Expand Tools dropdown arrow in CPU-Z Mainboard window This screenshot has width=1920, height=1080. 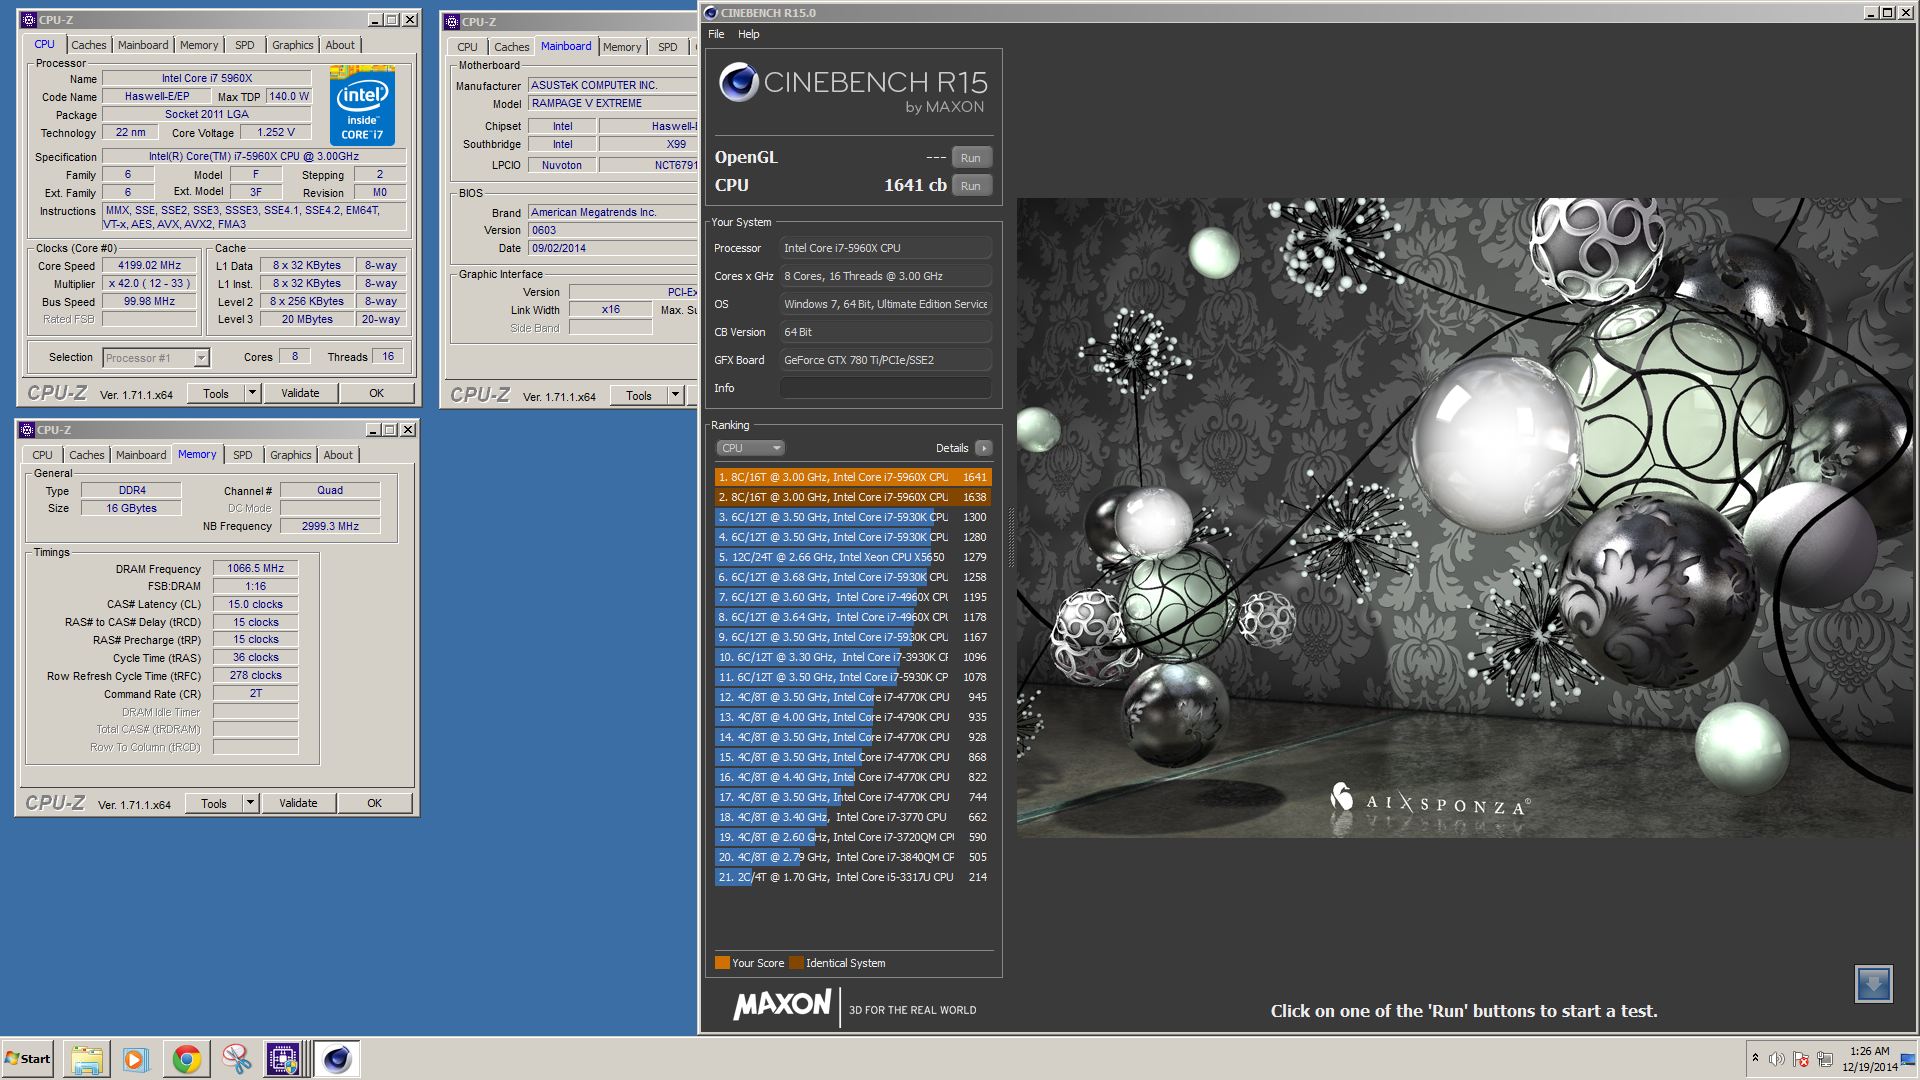(675, 395)
